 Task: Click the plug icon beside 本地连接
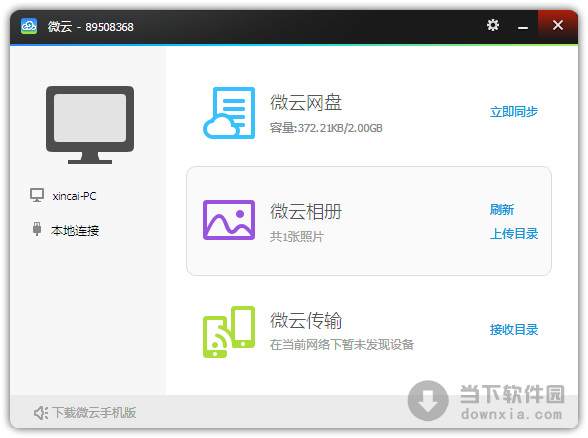37,229
